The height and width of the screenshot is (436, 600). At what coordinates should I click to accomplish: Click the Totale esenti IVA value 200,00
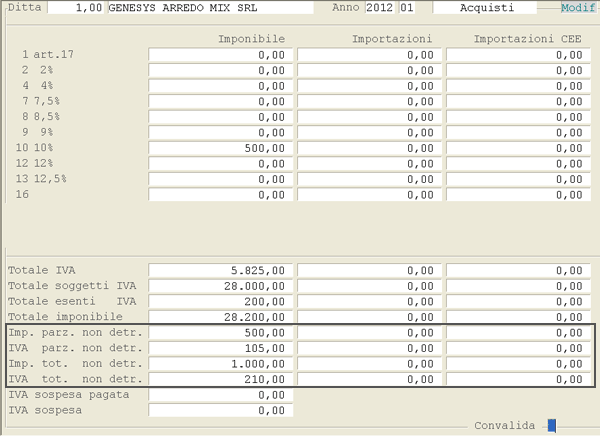coord(220,301)
